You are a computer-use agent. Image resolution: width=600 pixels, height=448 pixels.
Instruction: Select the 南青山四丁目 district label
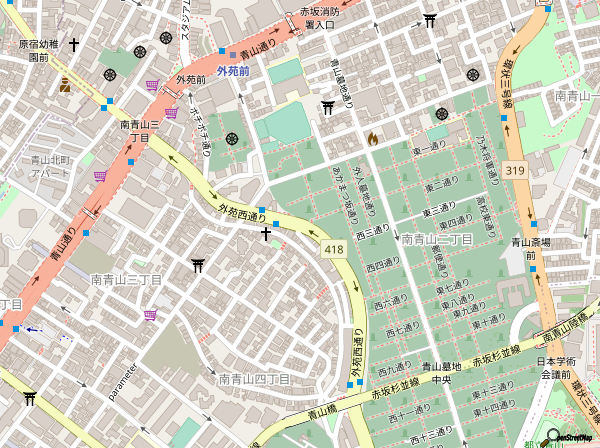pos(254,379)
